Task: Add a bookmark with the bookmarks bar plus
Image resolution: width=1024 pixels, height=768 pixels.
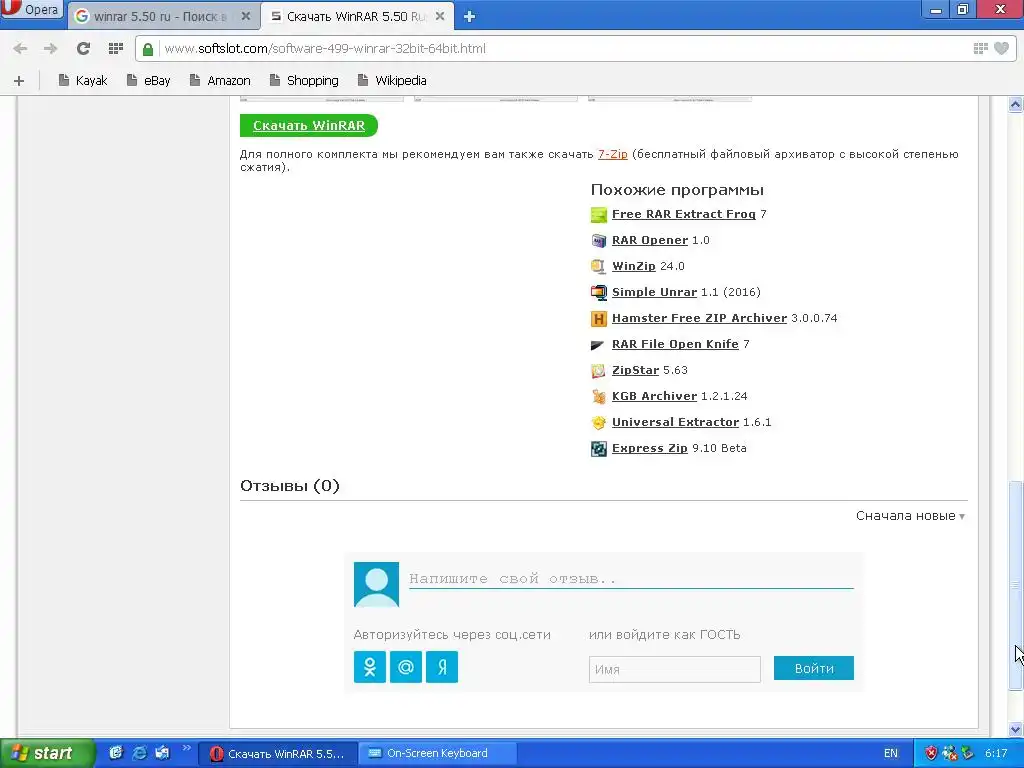Action: (19, 81)
